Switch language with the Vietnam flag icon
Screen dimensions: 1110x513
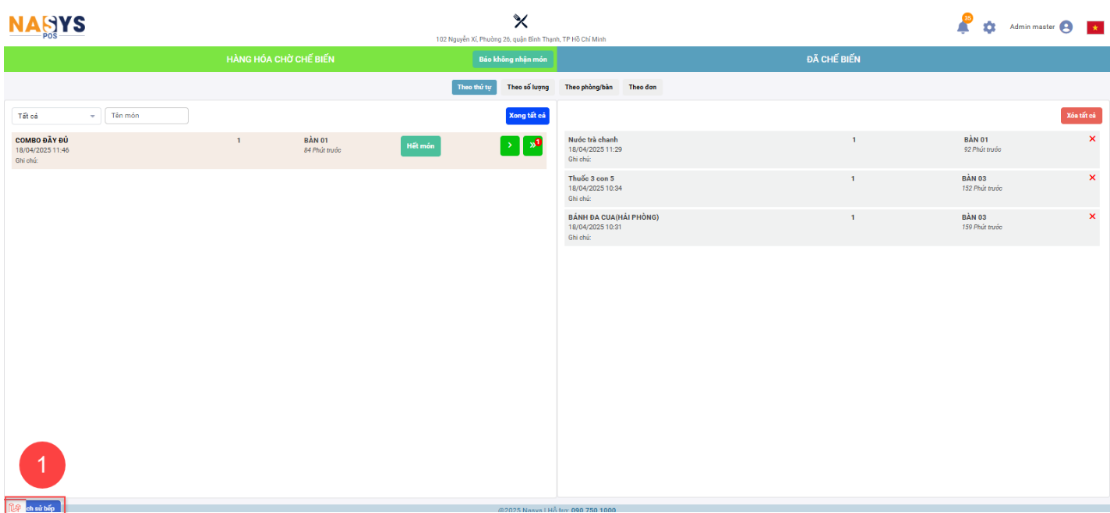point(1094,28)
